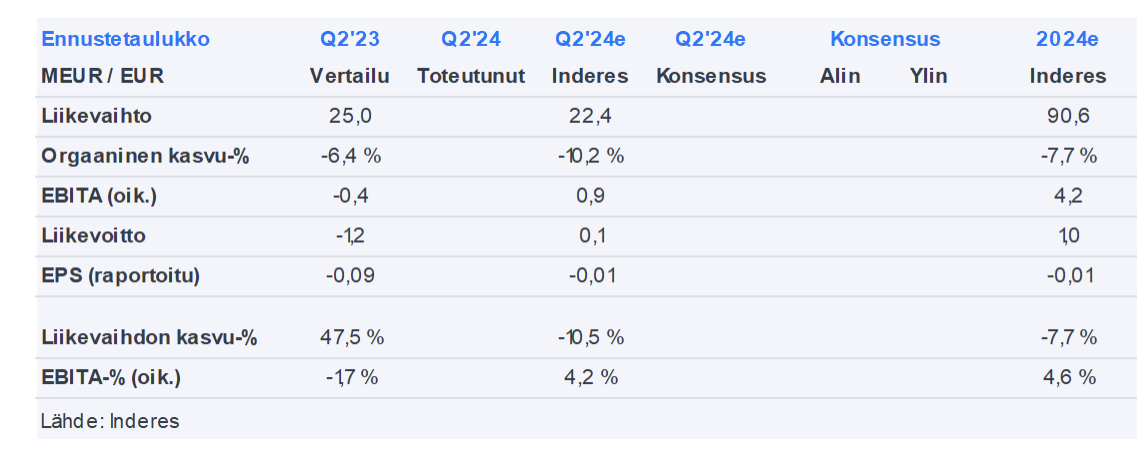Click the Alin sub-header
The image size is (1140, 460).
coord(840,76)
